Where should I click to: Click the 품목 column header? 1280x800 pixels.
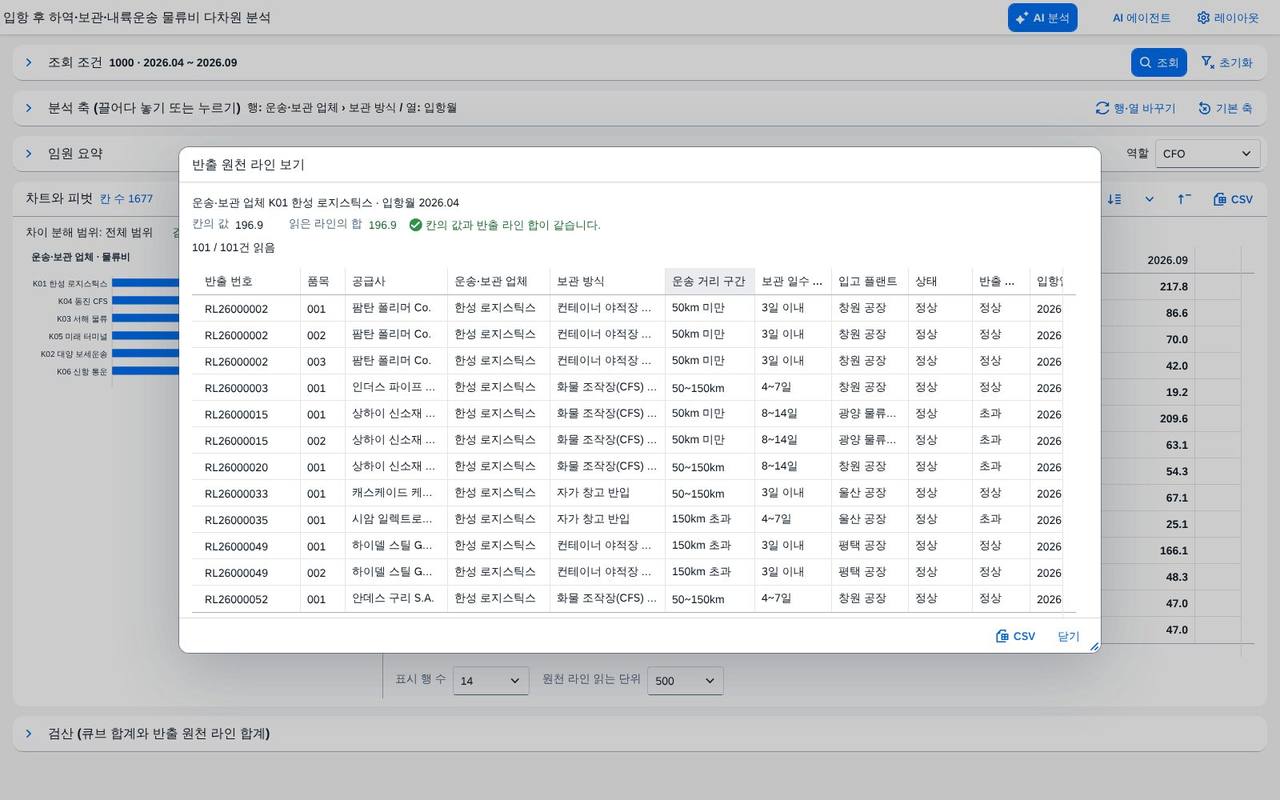pyautogui.click(x=322, y=281)
